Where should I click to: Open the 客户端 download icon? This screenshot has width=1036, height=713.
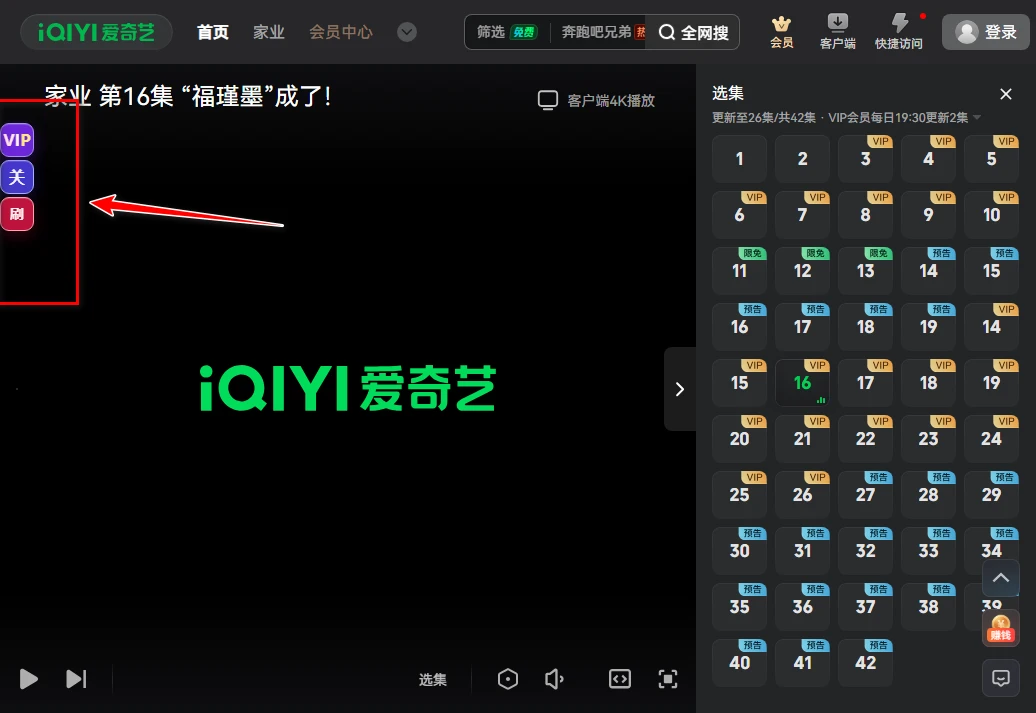[837, 32]
